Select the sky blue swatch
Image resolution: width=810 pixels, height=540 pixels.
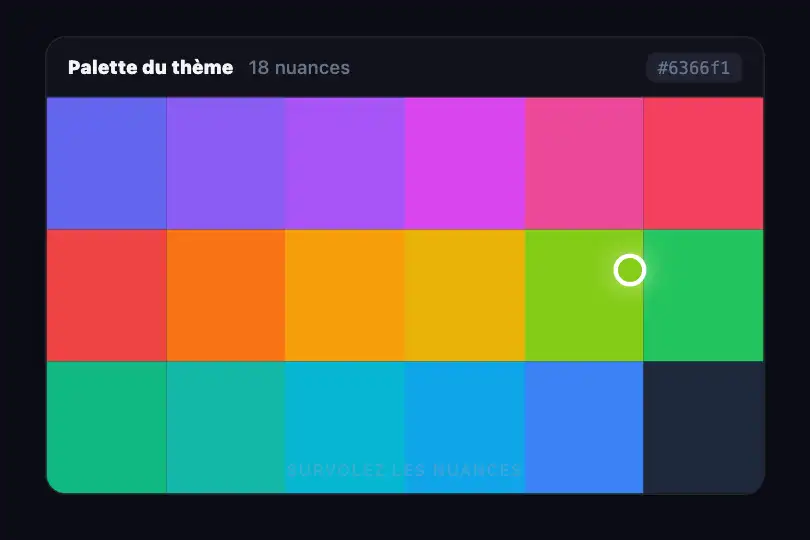point(465,427)
